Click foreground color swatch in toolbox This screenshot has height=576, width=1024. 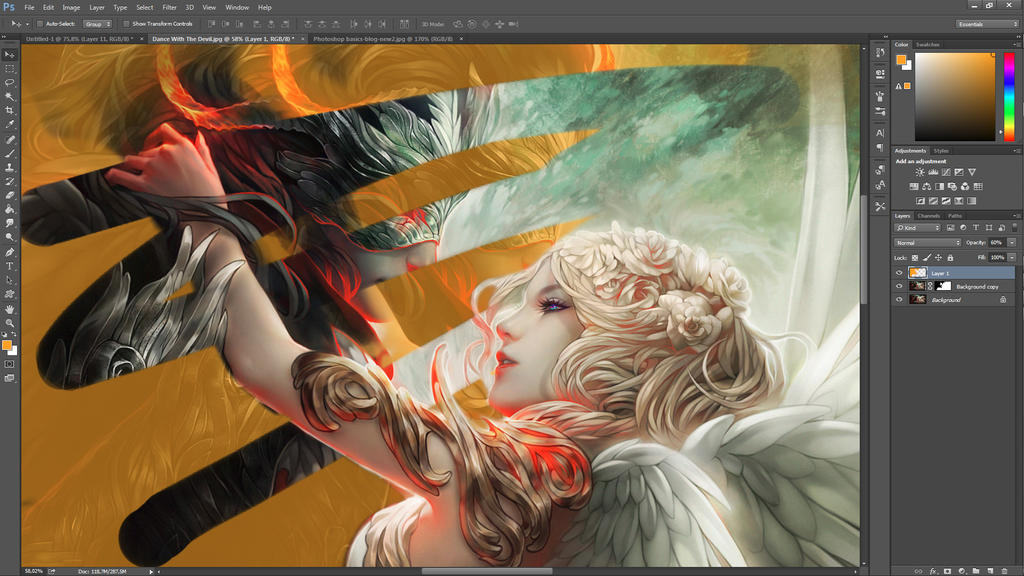click(x=7, y=345)
